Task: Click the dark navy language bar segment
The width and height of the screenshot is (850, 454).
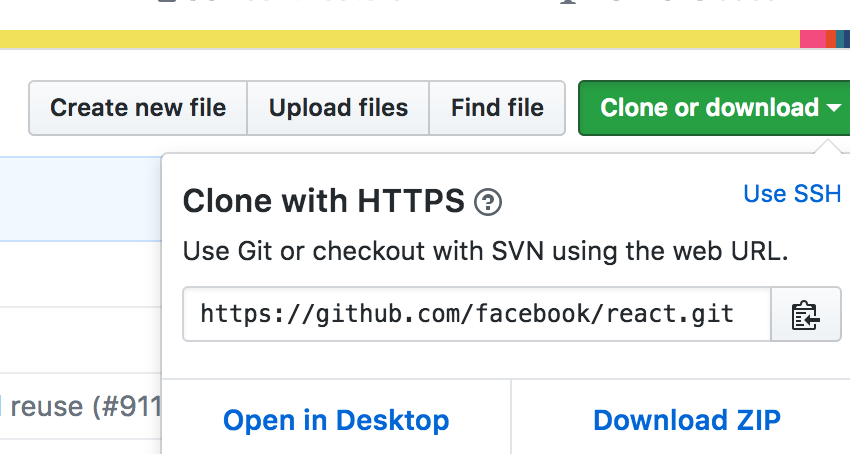Action: pos(845,40)
